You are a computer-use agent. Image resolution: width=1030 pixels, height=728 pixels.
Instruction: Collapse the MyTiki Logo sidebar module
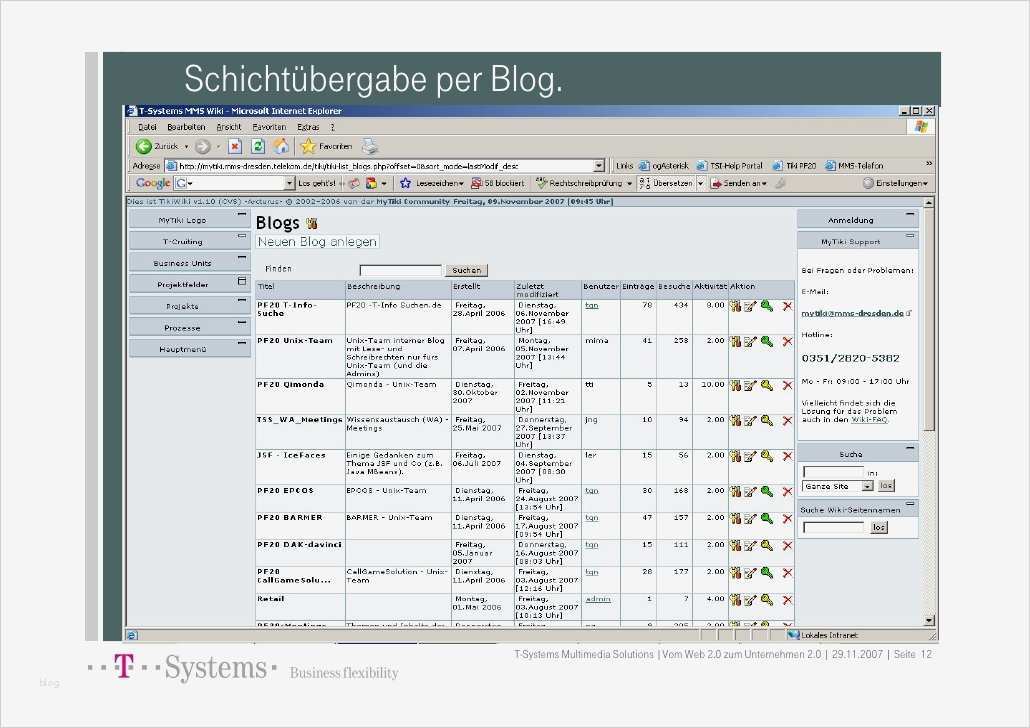[242, 214]
